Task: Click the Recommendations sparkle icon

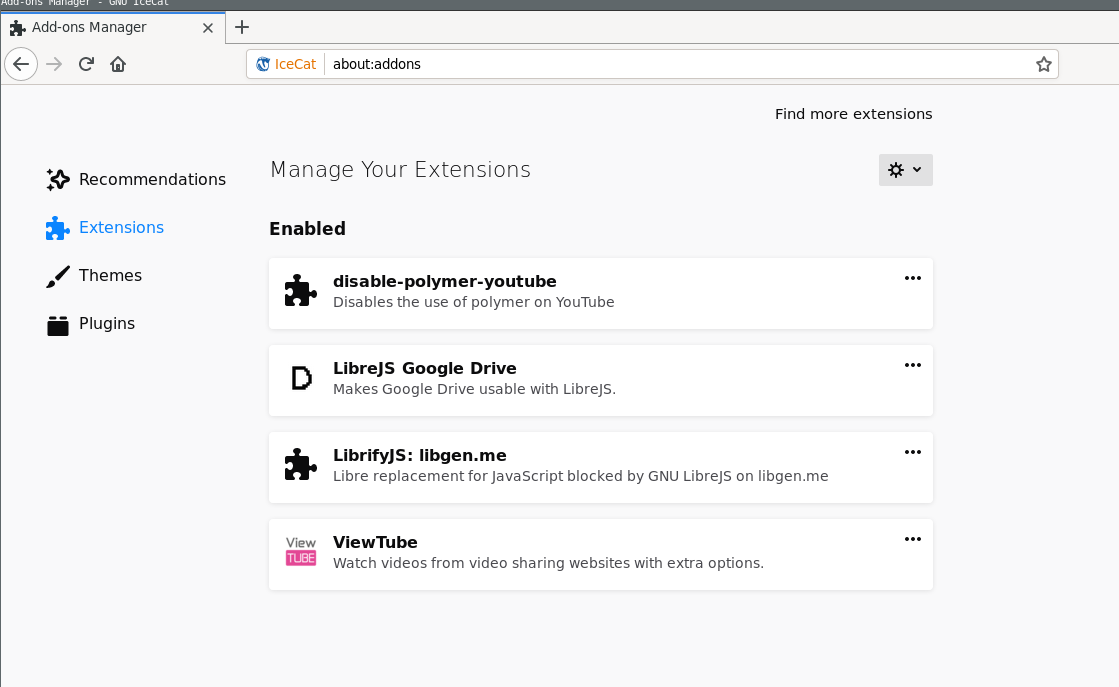Action: [x=58, y=180]
